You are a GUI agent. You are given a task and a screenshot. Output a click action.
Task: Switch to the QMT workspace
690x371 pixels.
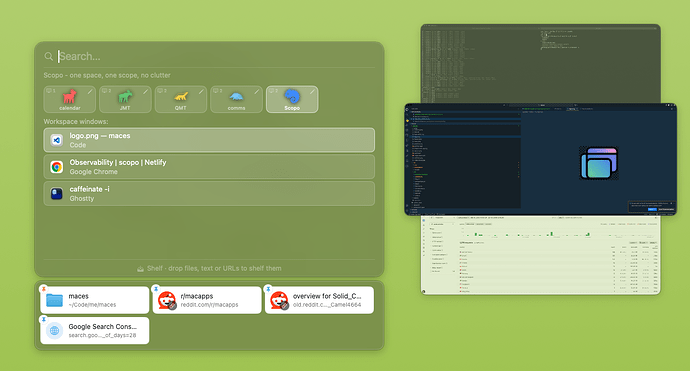pyautogui.click(x=180, y=99)
